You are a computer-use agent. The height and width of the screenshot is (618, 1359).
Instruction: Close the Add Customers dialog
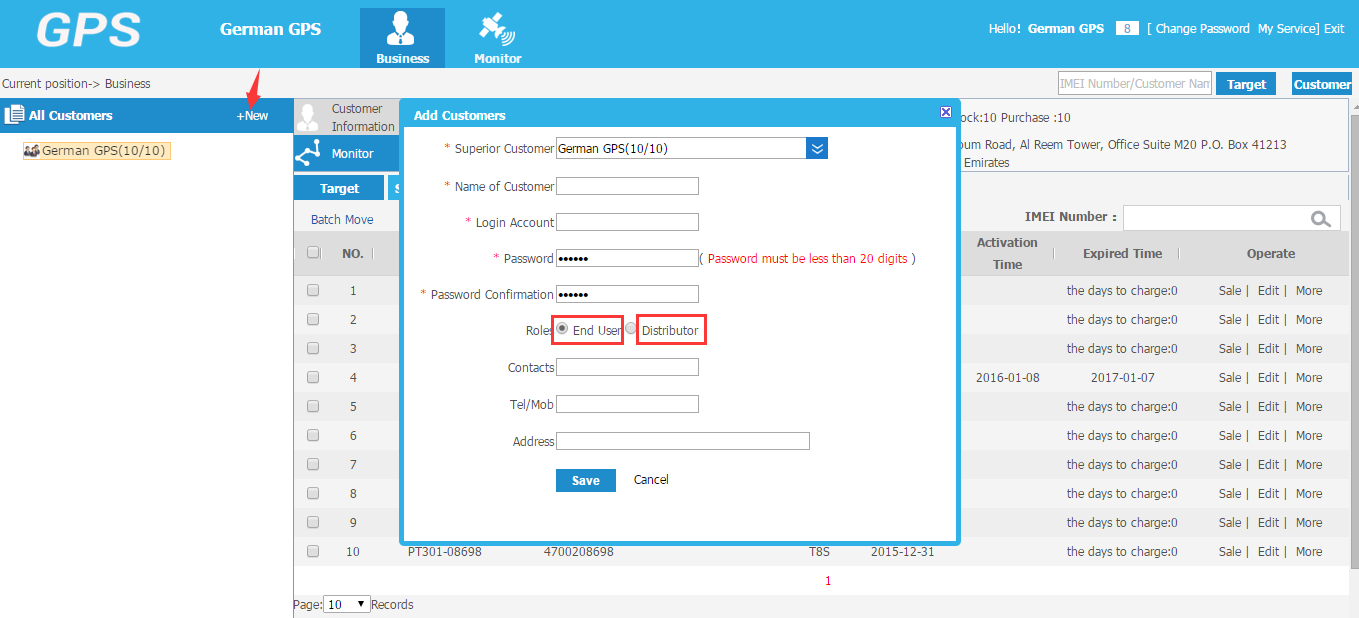946,112
